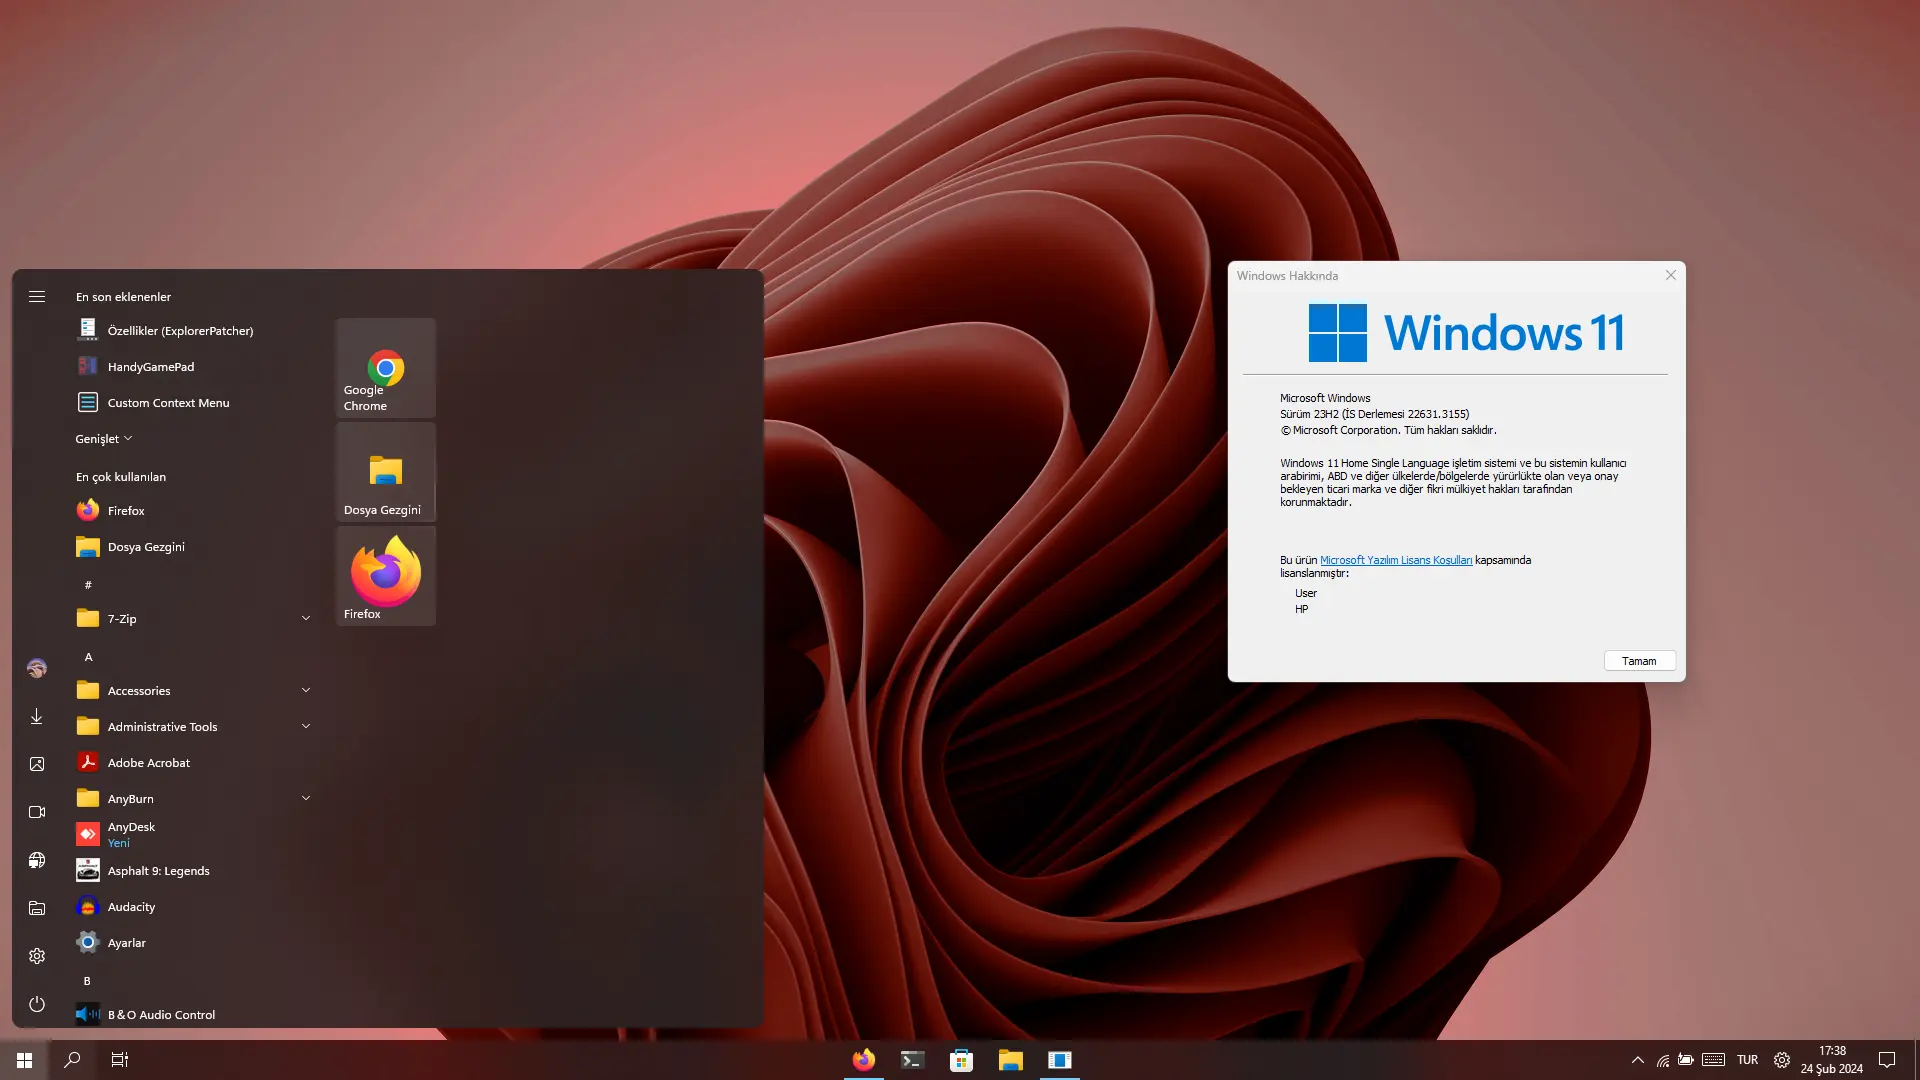
Task: Show hidden tray icons chevron
Action: pyautogui.click(x=1637, y=1060)
